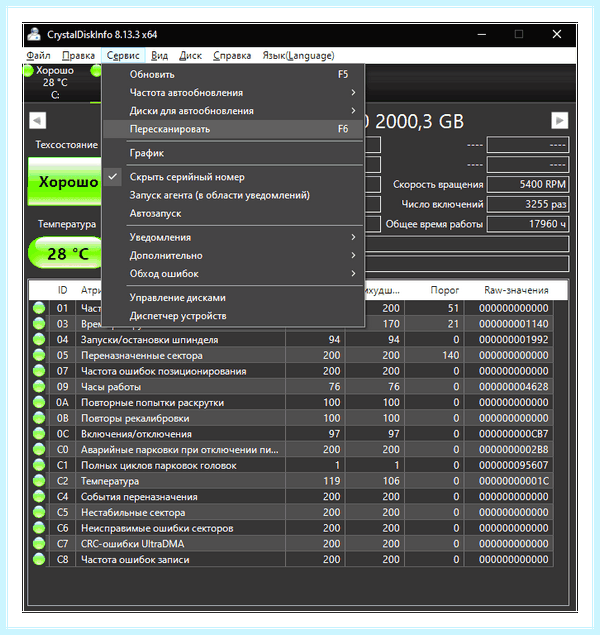Image resolution: width=600 pixels, height=635 pixels.
Task: Open the Правка menu
Action: point(78,55)
